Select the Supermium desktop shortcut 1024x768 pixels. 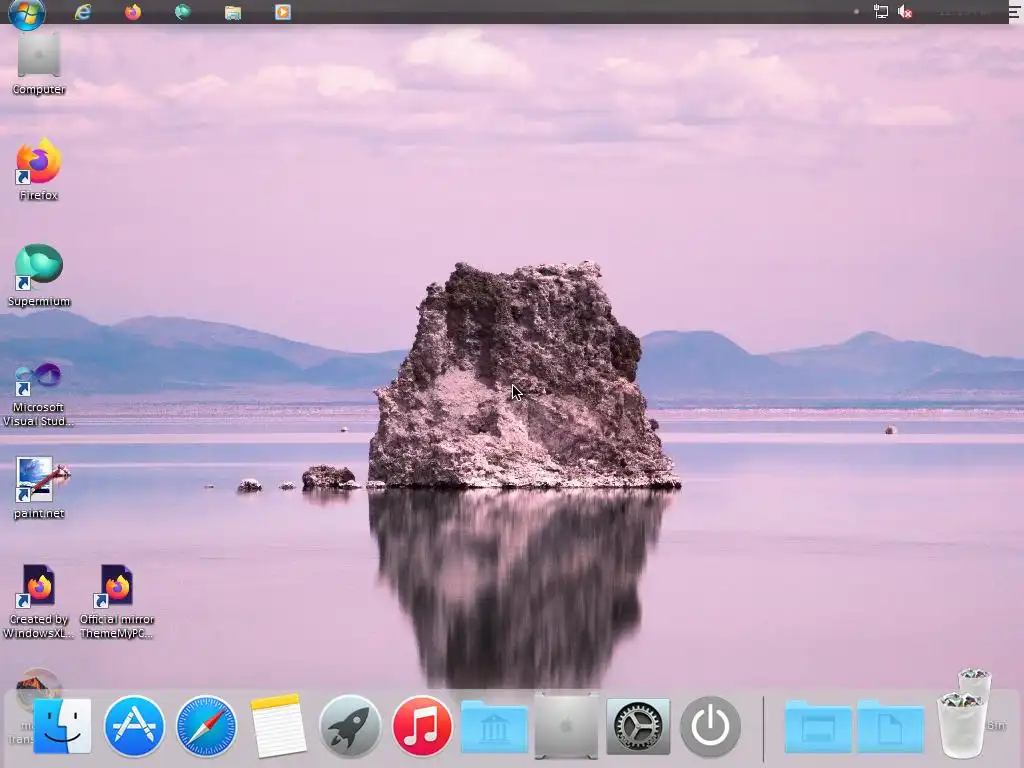[x=39, y=275]
